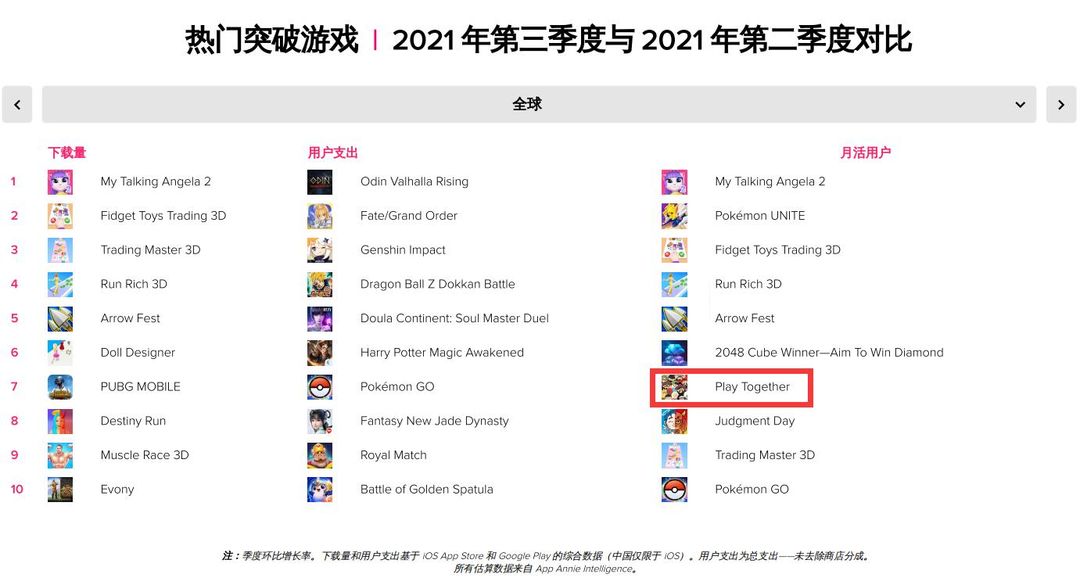Screen dimensions: 1080x585
Task: Click Trading Master 3D icon under 月活用户
Action: coord(674,455)
